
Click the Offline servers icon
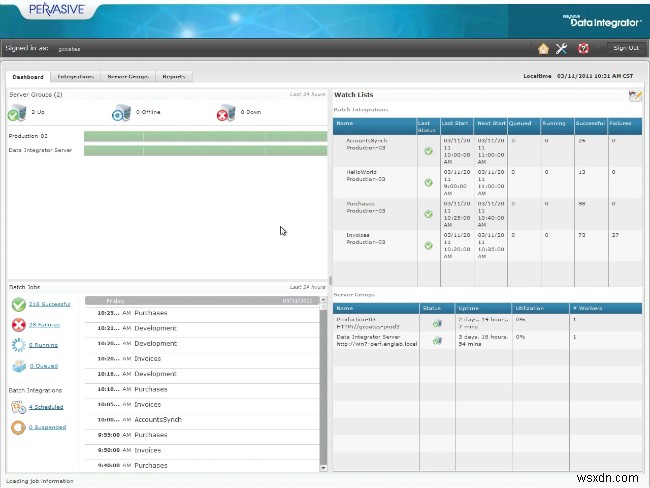[x=120, y=113]
